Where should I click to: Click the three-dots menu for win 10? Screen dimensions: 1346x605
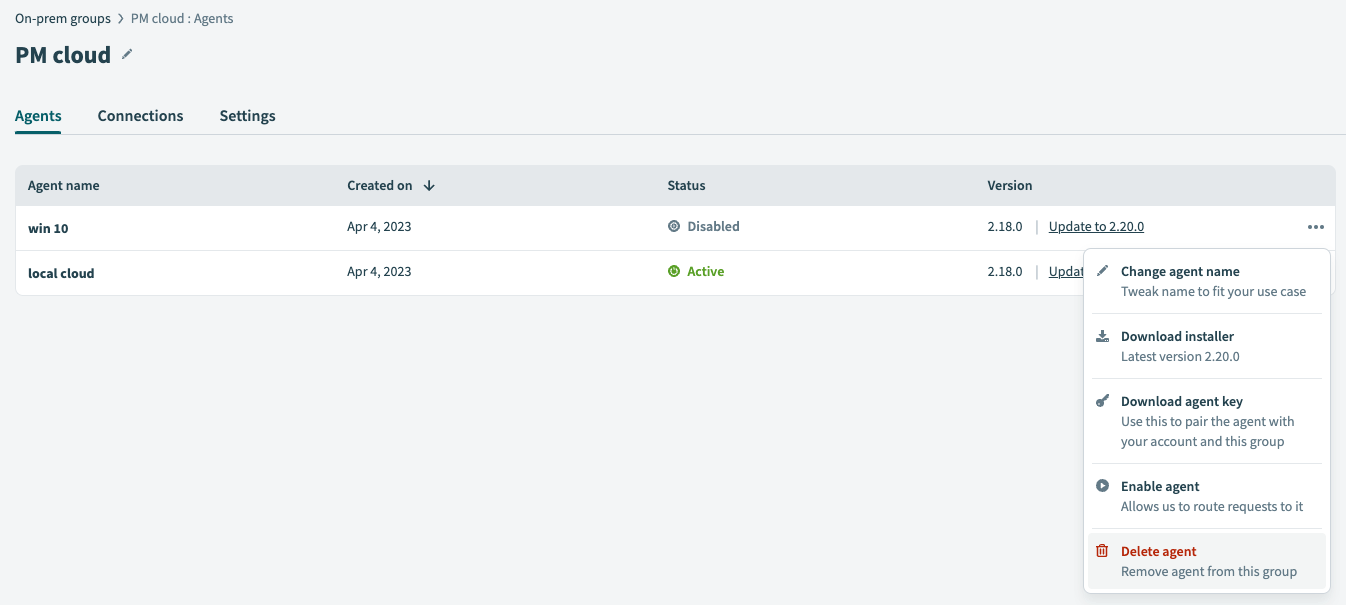click(1315, 228)
